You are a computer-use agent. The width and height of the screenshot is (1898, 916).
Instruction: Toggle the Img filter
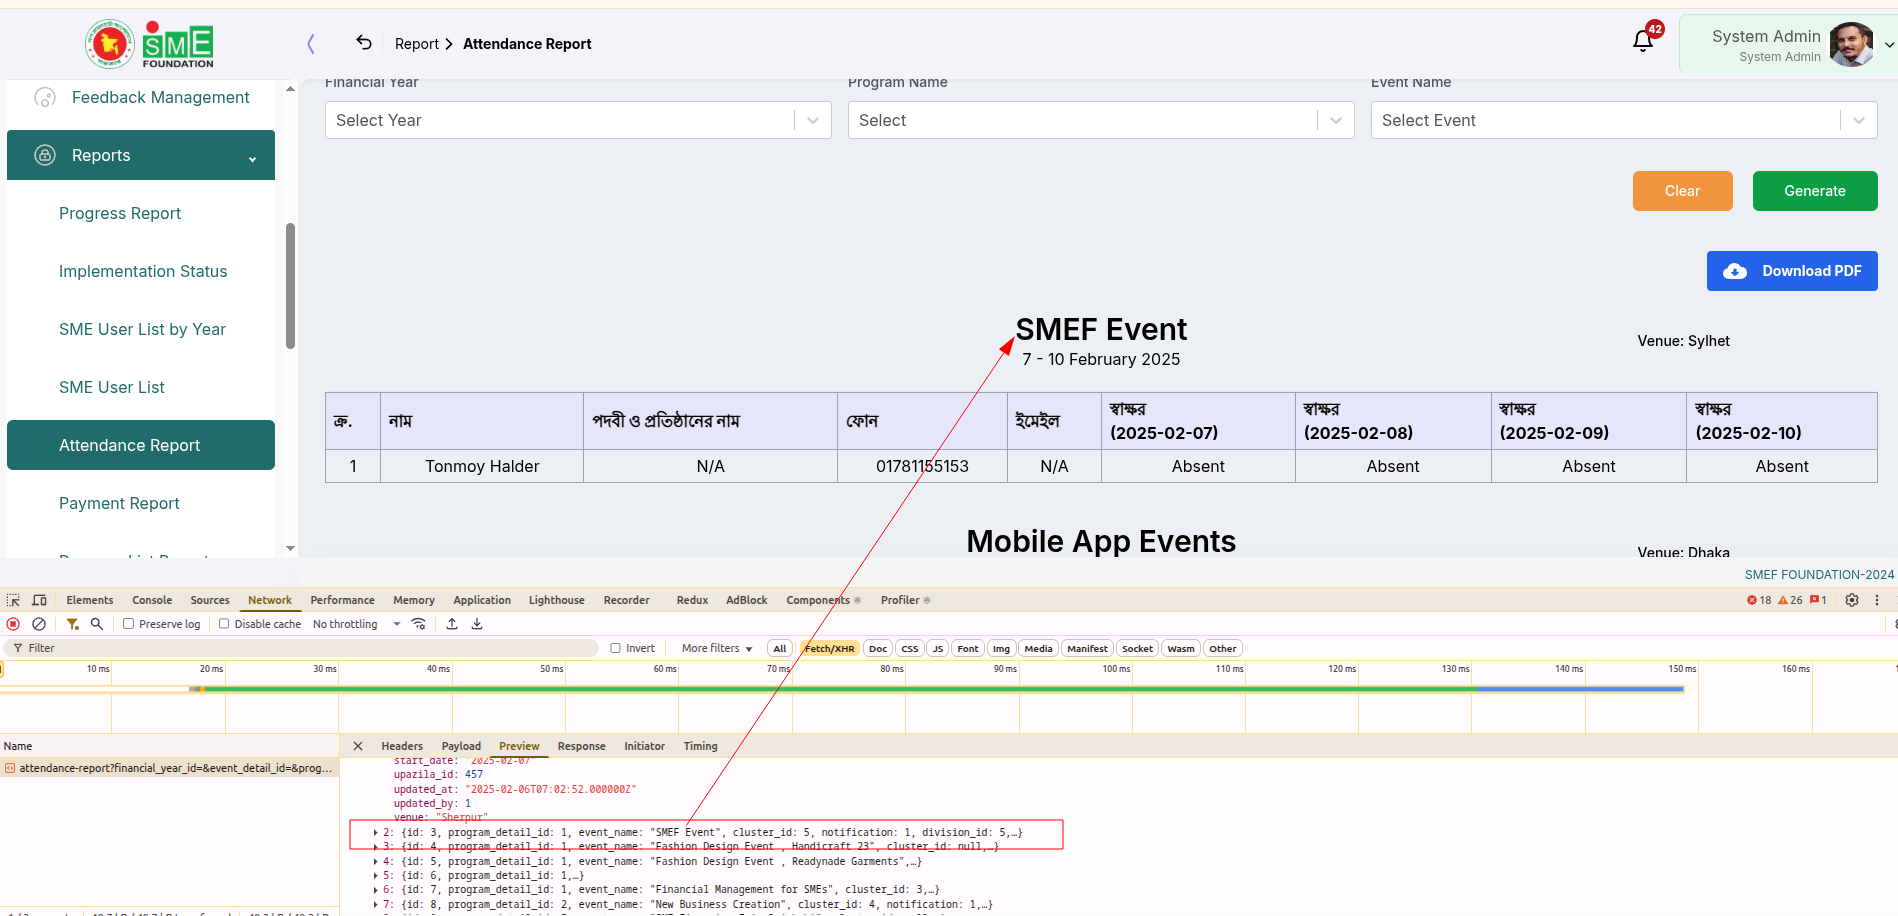click(x=1001, y=648)
